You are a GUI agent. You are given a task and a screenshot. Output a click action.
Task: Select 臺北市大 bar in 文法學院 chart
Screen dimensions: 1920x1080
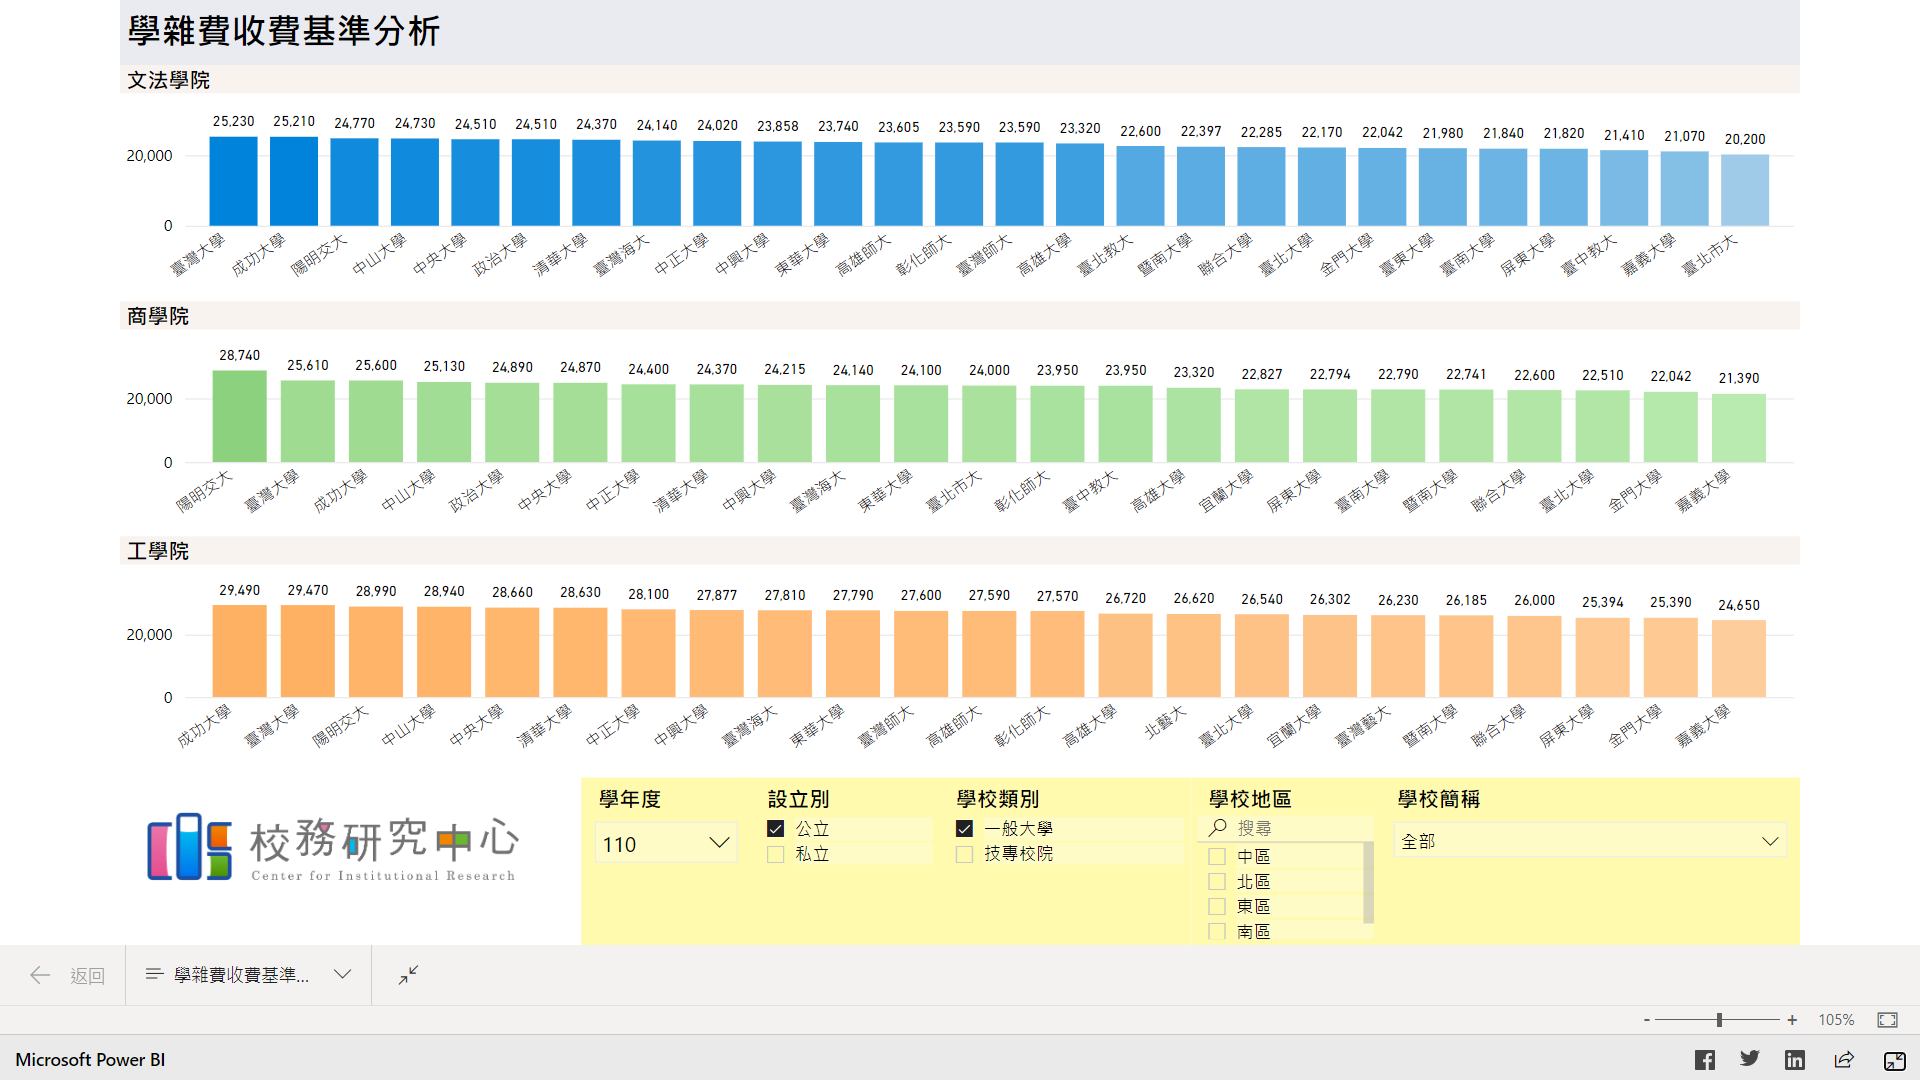[x=1745, y=190]
